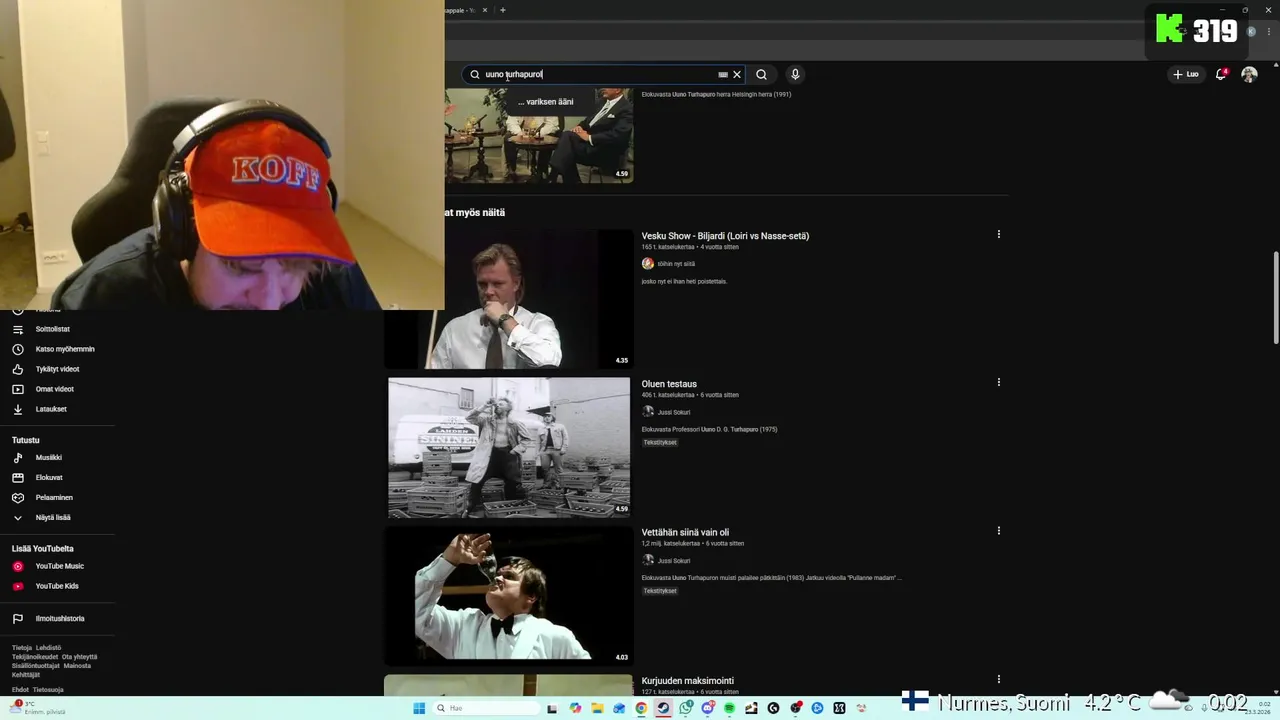Open Steam from the taskbar
The width and height of the screenshot is (1280, 720).
click(x=663, y=708)
